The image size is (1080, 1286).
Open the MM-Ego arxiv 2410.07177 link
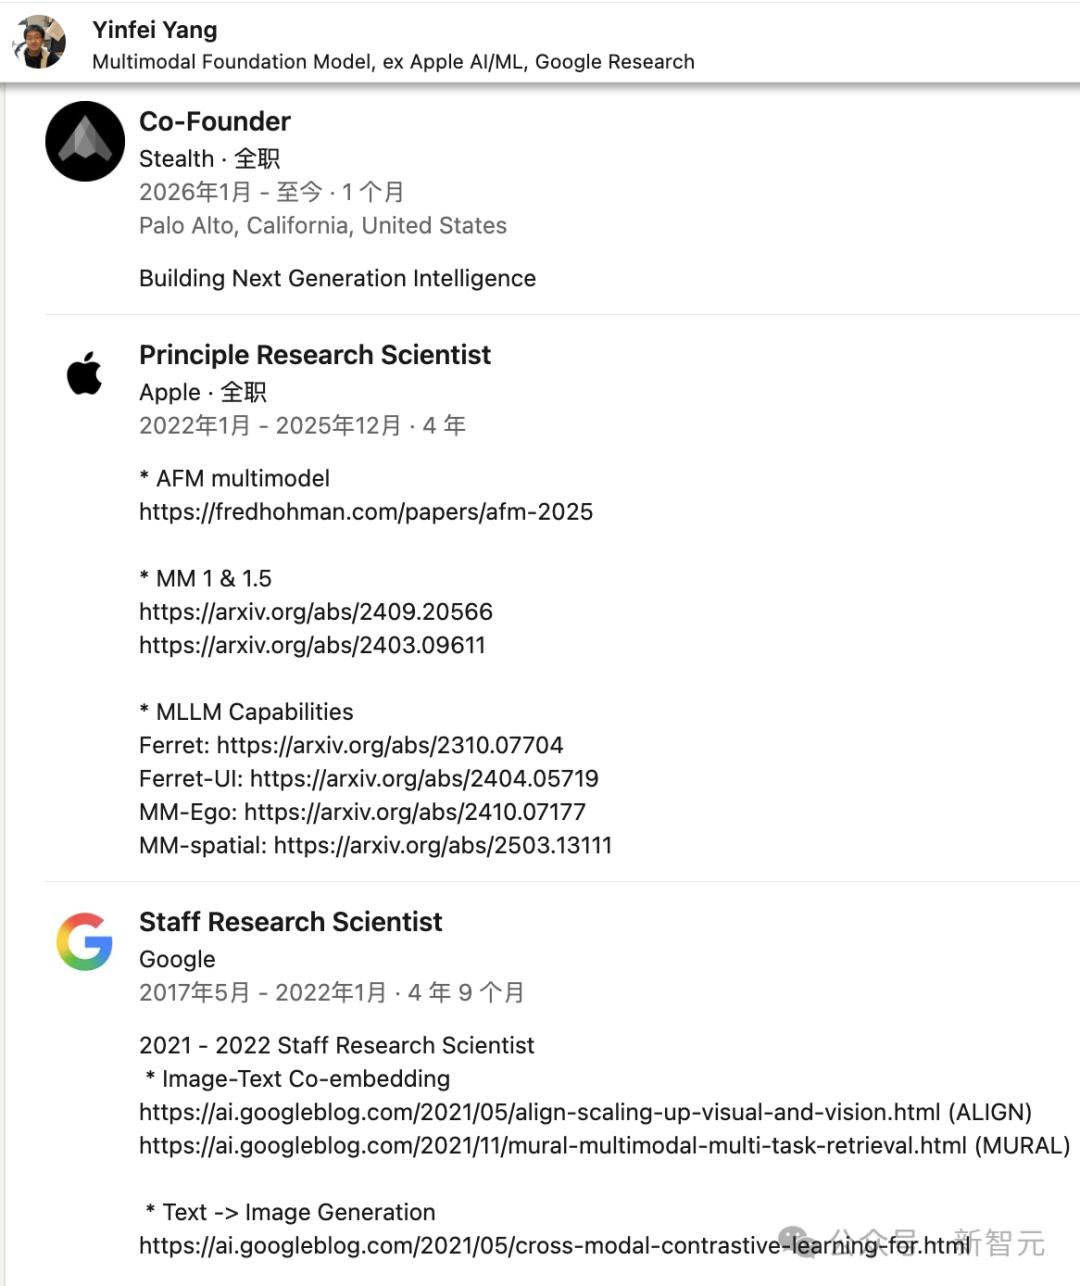(415, 812)
